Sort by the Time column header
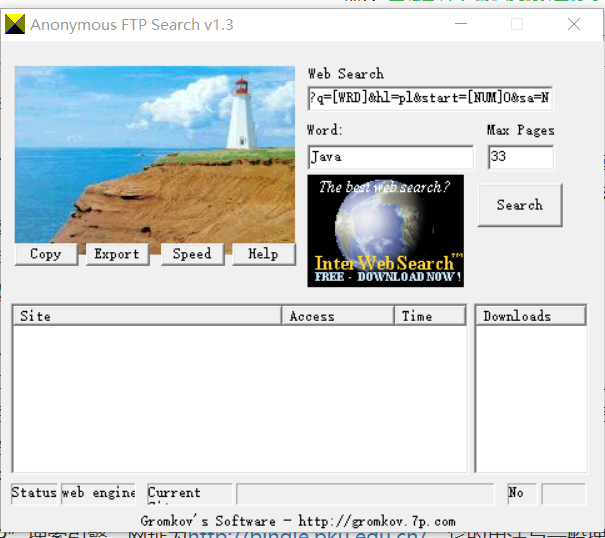Screen dimensions: 605x538 [x=430, y=316]
